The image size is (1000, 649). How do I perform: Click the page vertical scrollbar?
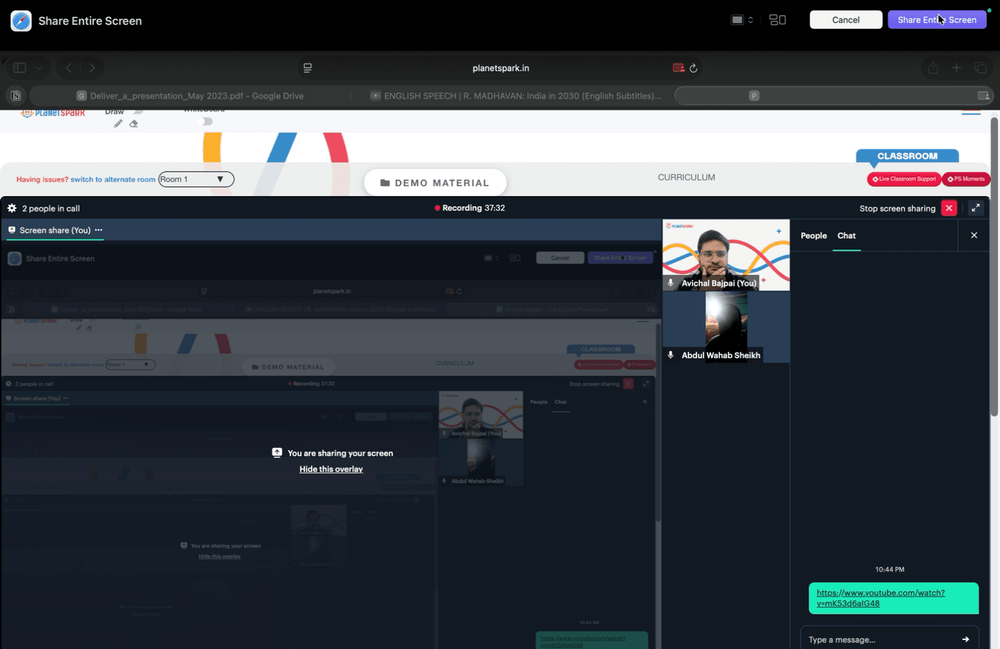click(994, 268)
